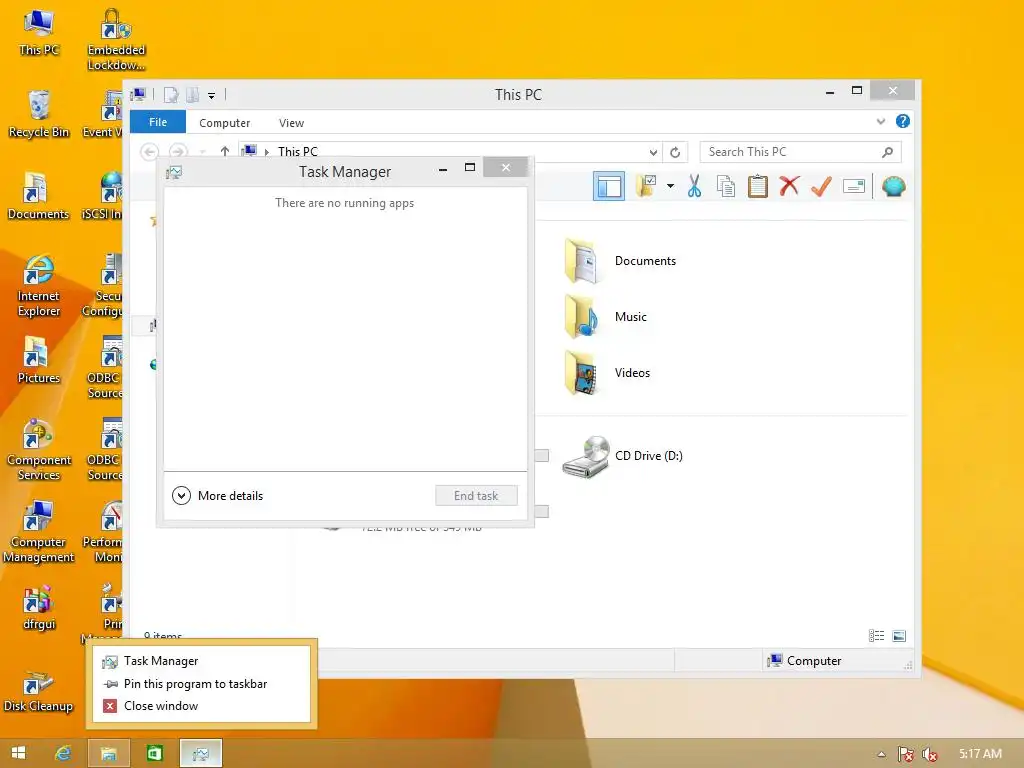This screenshot has width=1024, height=768.
Task: Select the Documents desktop shortcut
Action: pyautogui.click(x=38, y=196)
